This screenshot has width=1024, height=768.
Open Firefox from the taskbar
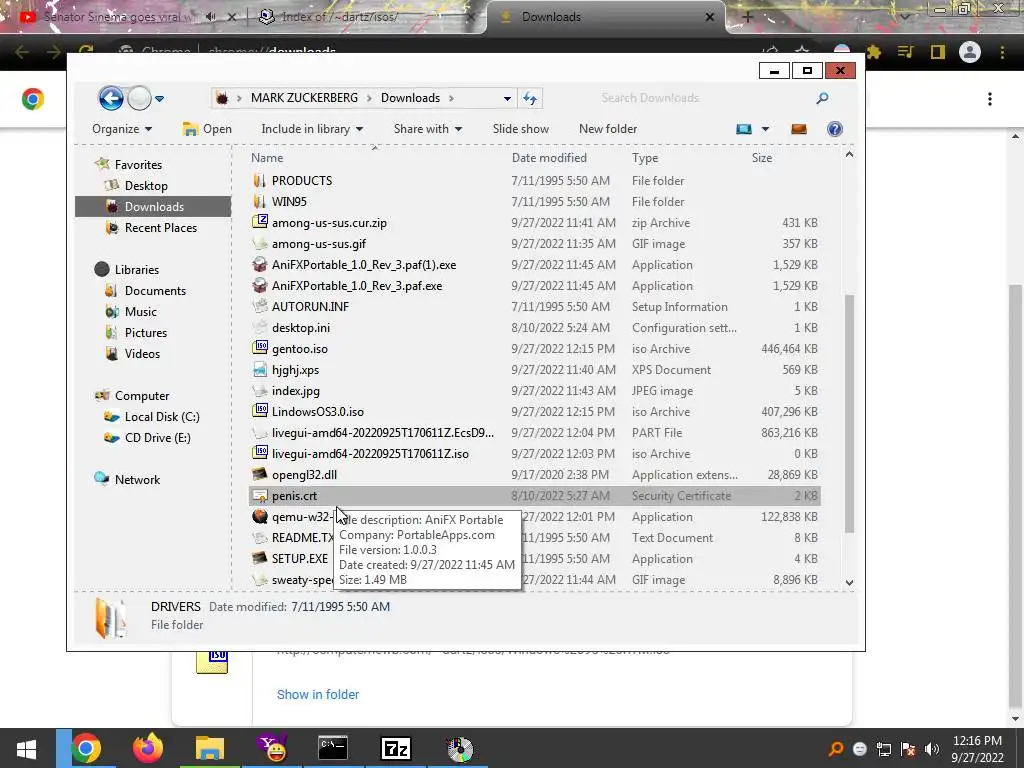click(148, 748)
